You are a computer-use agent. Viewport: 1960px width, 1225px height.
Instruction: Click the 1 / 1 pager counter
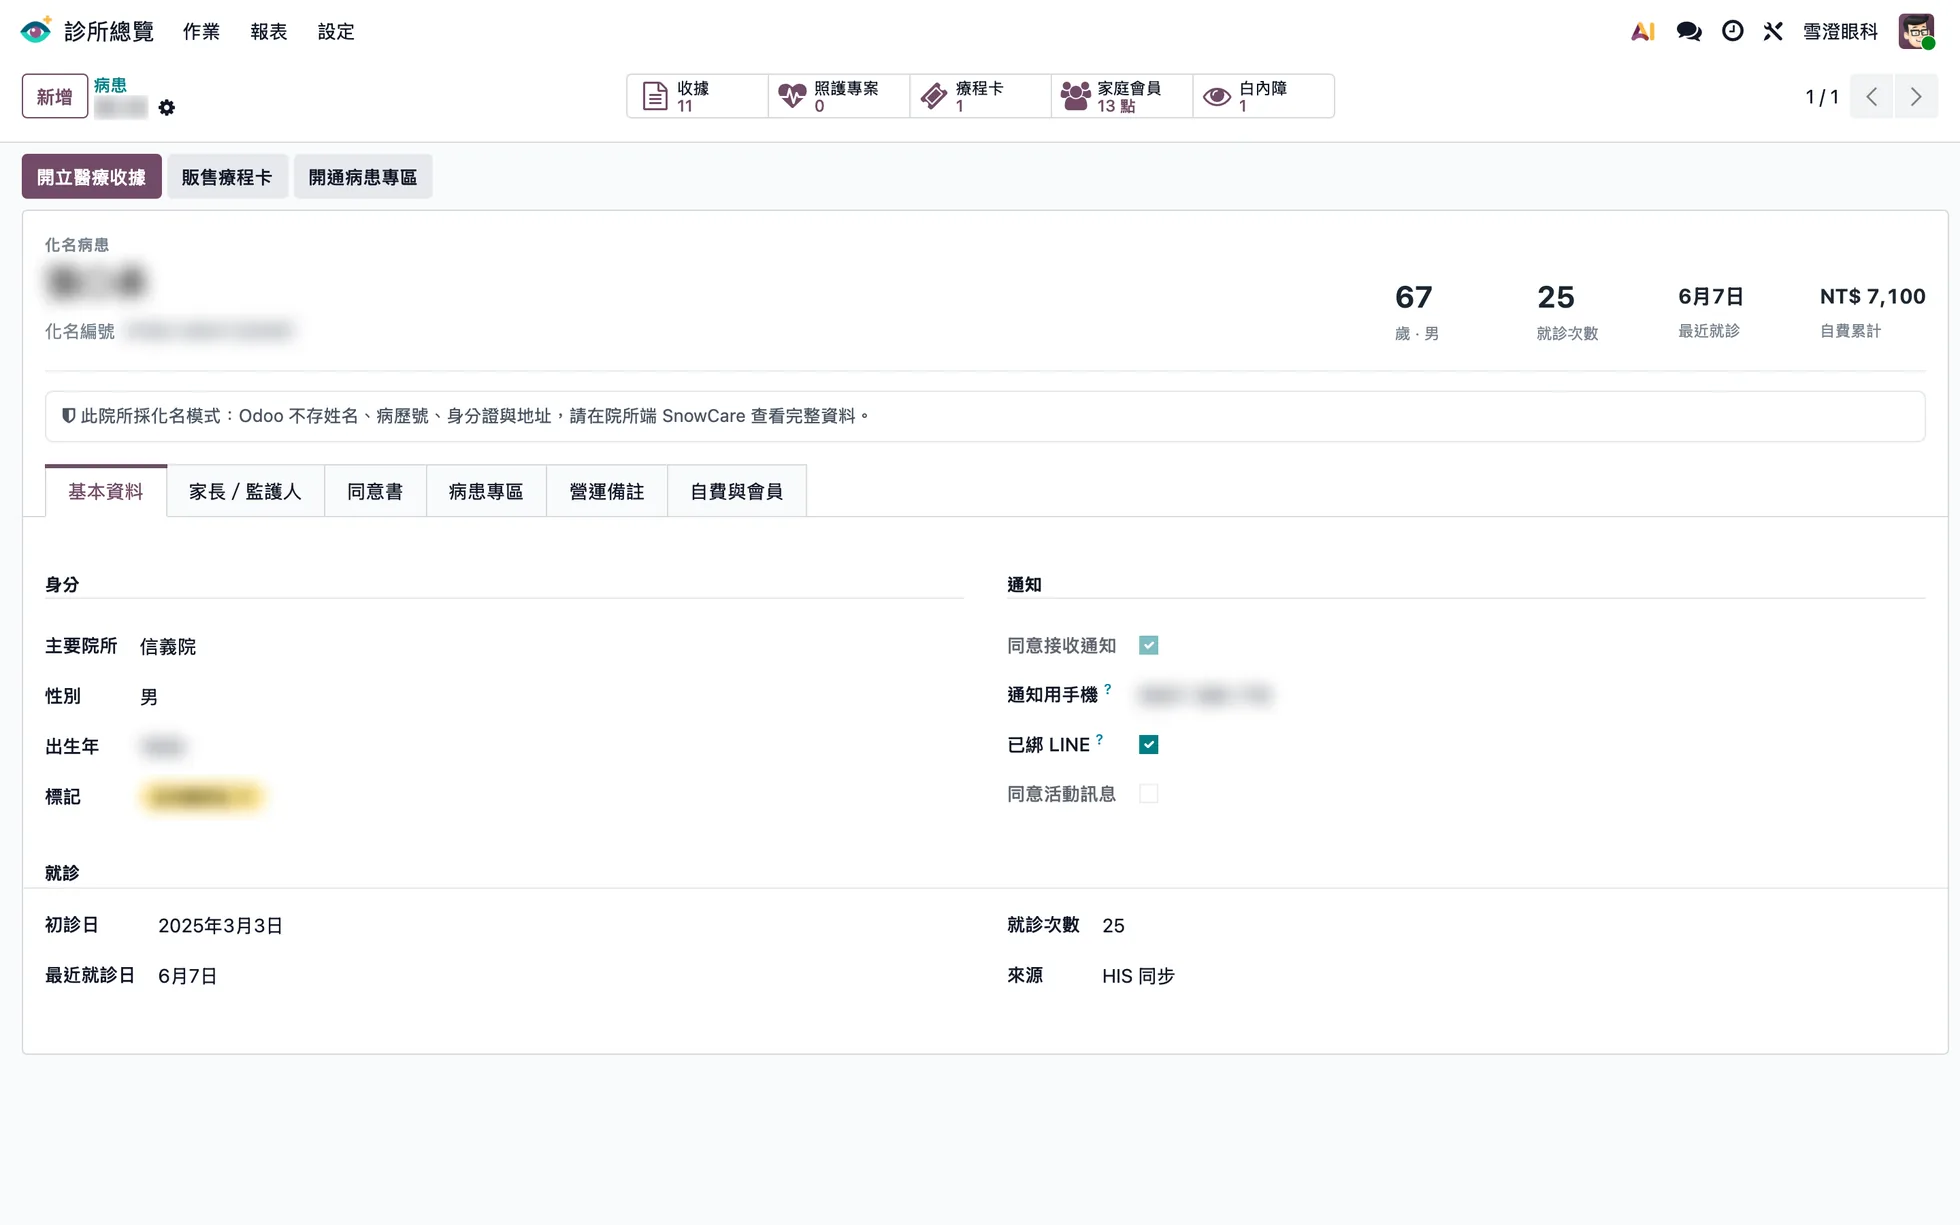(x=1822, y=97)
